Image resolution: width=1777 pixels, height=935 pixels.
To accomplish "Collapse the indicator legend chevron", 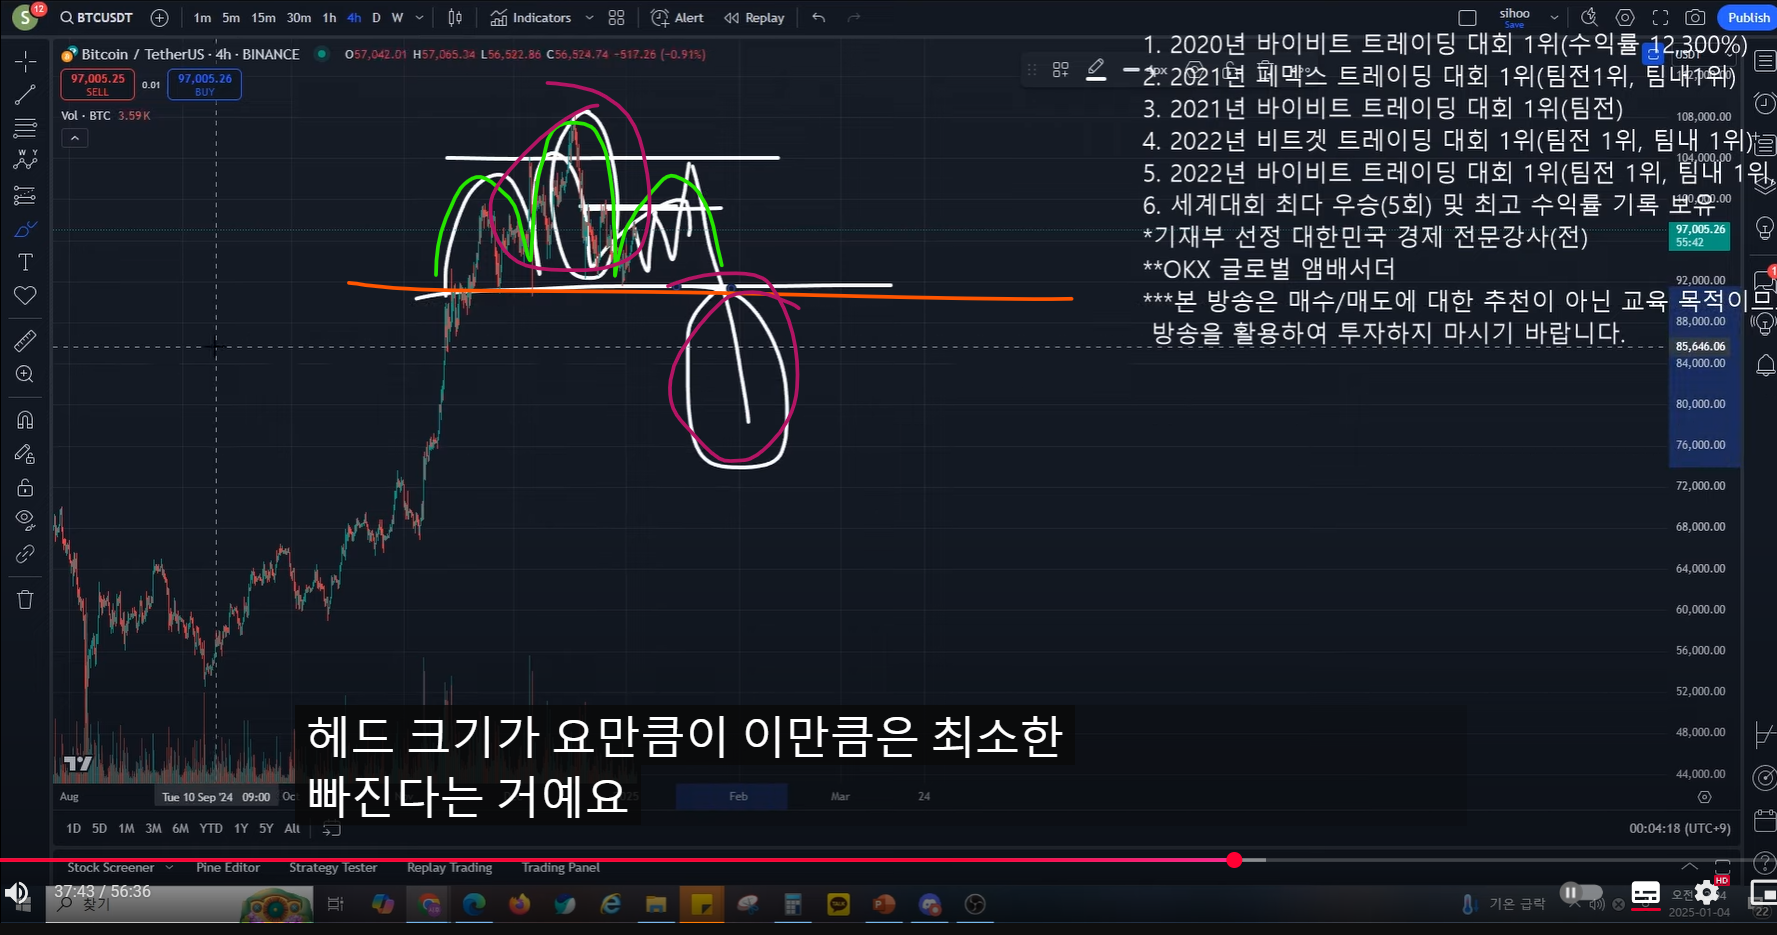I will click(74, 138).
